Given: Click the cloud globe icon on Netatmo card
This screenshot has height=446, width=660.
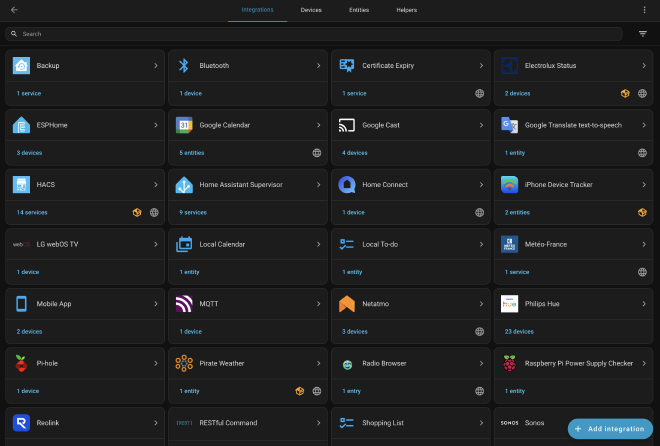Looking at the screenshot, I should pyautogui.click(x=479, y=332).
